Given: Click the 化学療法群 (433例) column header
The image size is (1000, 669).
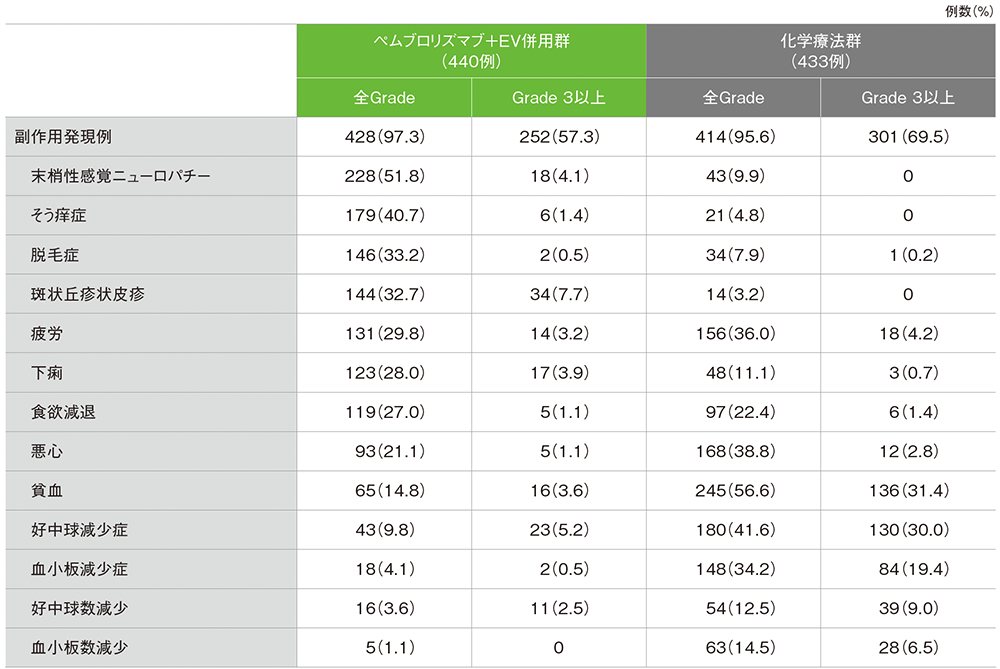Looking at the screenshot, I should [820, 50].
